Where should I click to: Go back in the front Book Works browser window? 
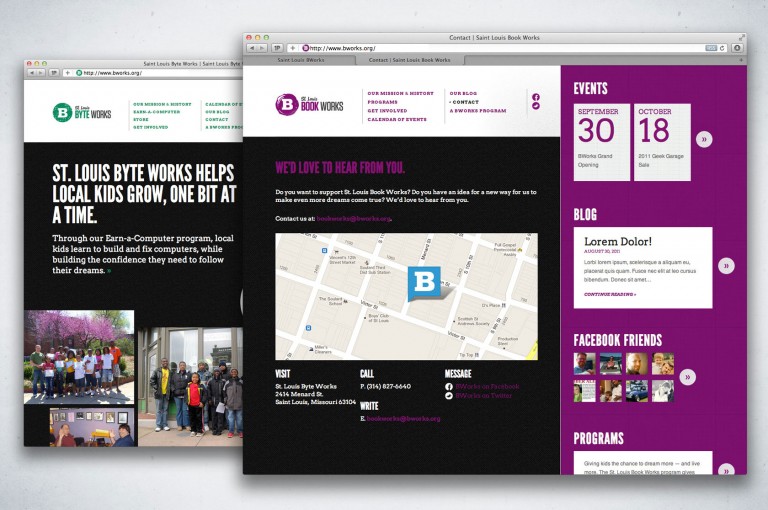click(x=252, y=48)
